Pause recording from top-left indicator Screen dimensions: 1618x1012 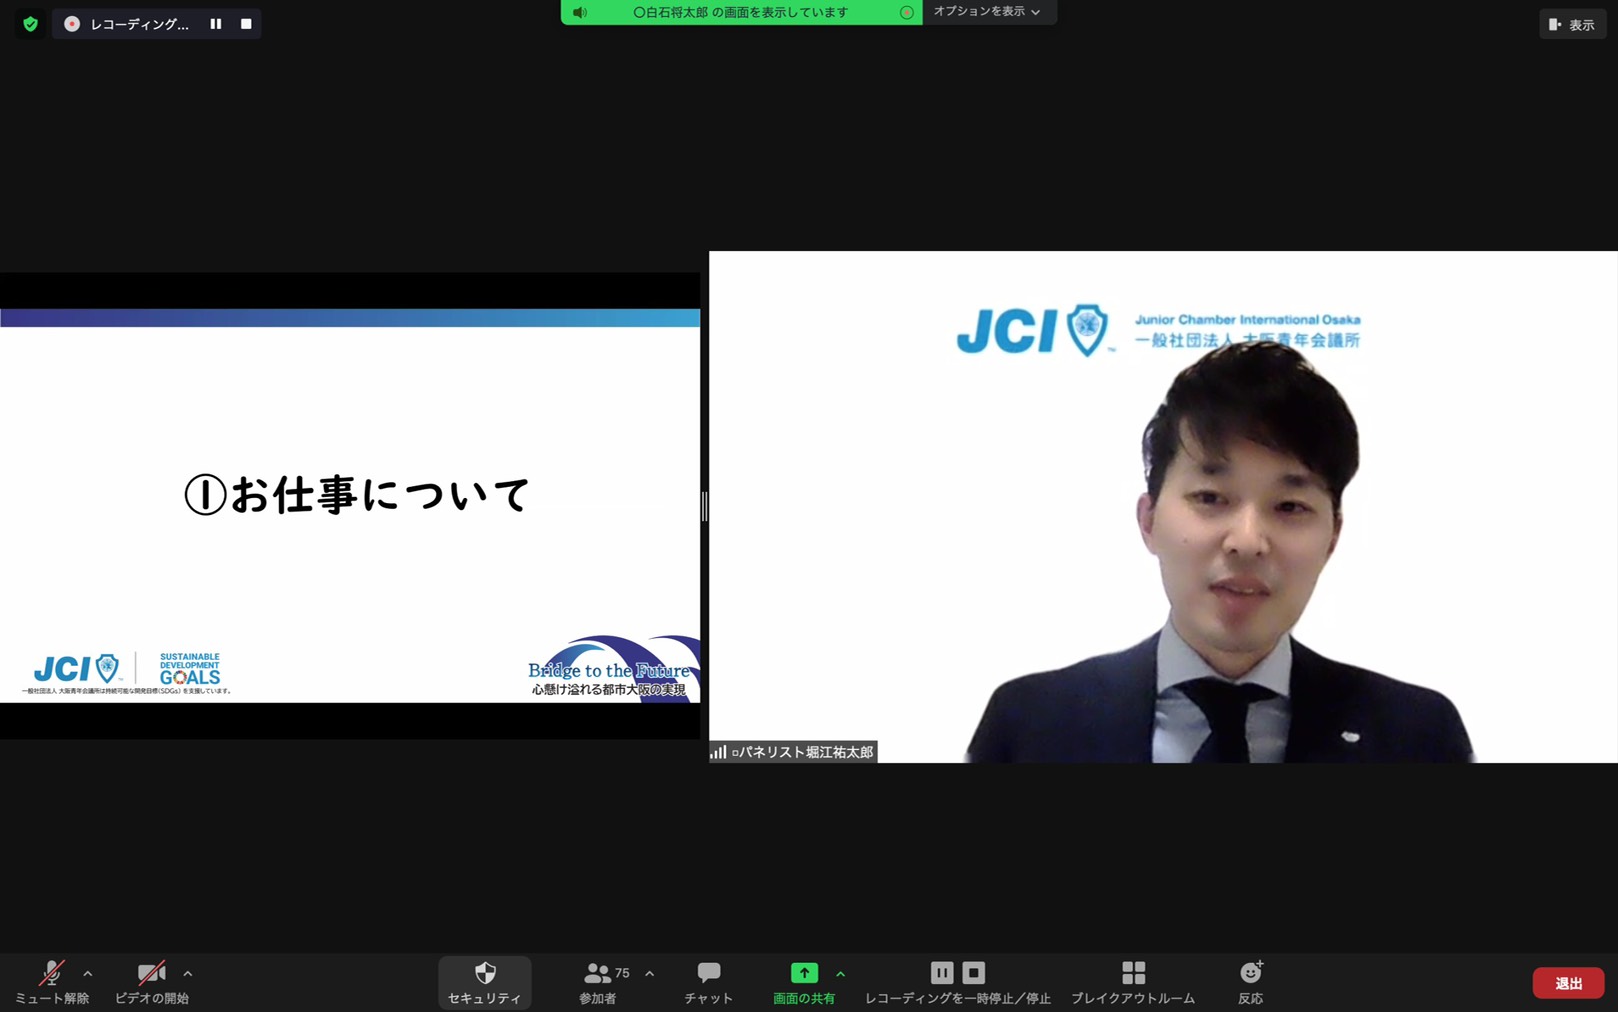pyautogui.click(x=216, y=24)
